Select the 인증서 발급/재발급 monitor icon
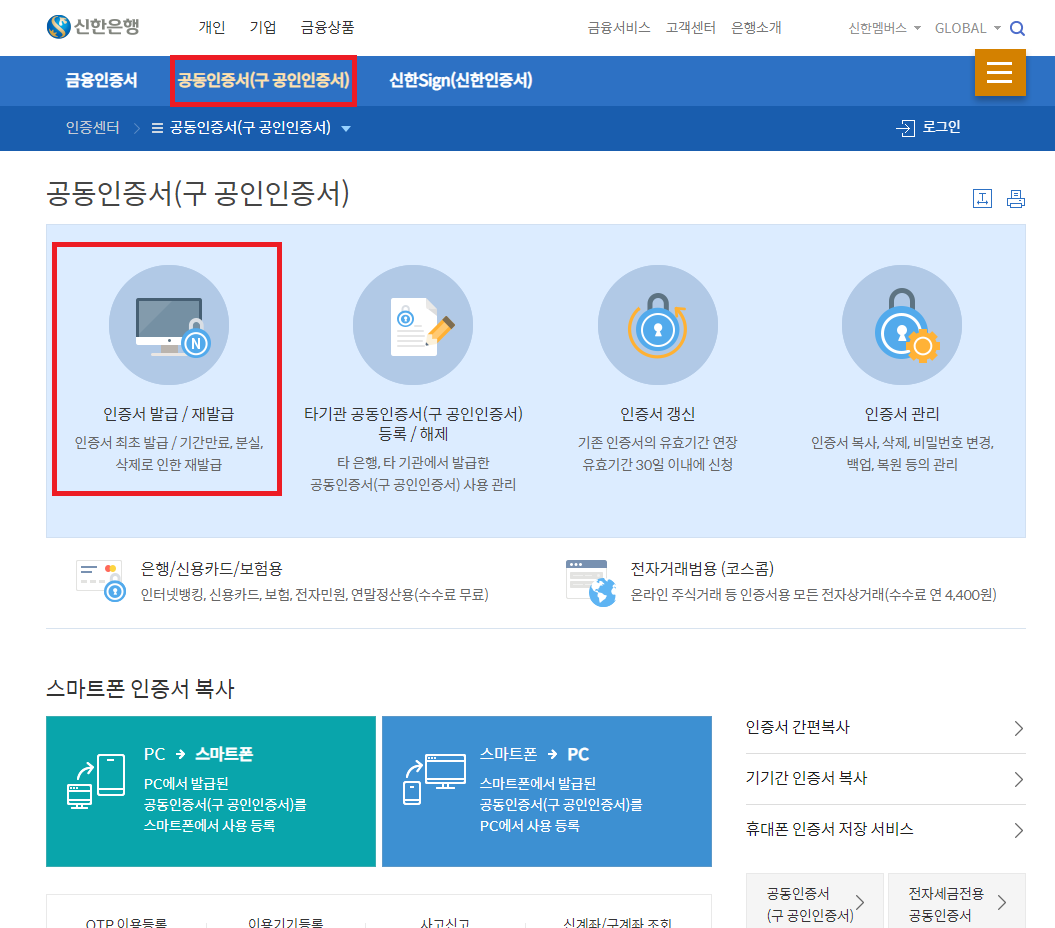1055x928 pixels. 168,325
